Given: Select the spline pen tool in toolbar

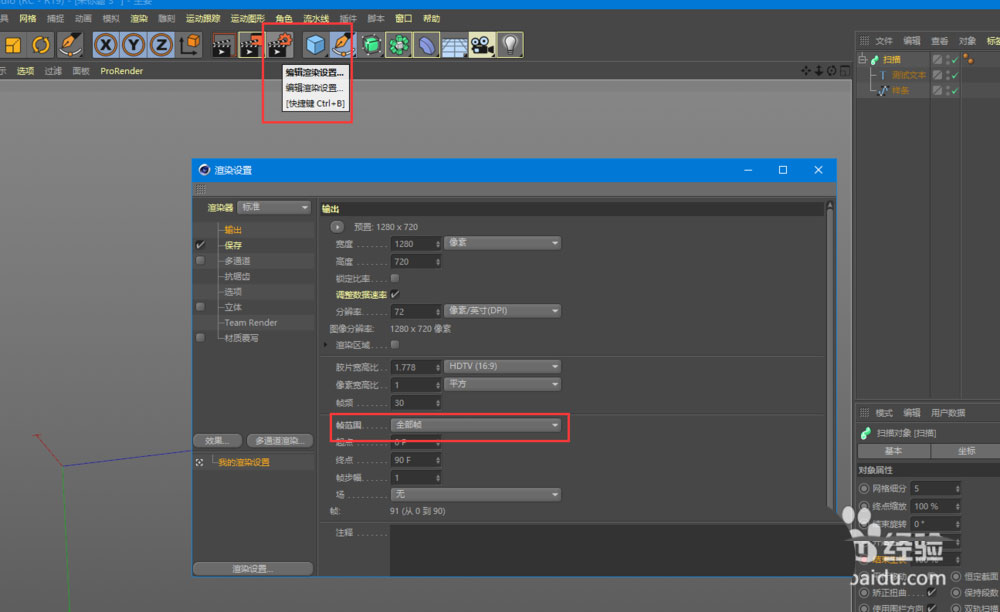Looking at the screenshot, I should pos(342,45).
